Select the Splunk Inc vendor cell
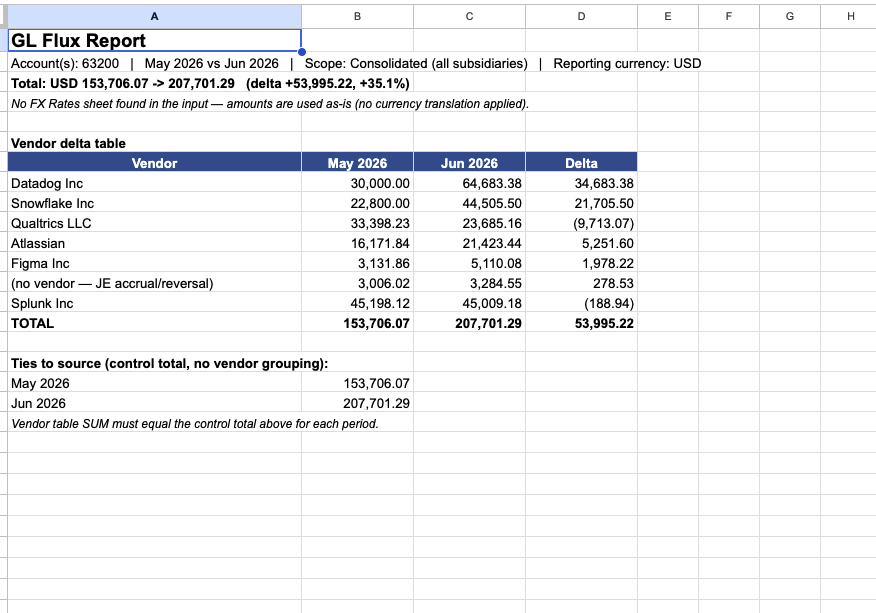Viewport: 876px width, 613px height. point(155,303)
